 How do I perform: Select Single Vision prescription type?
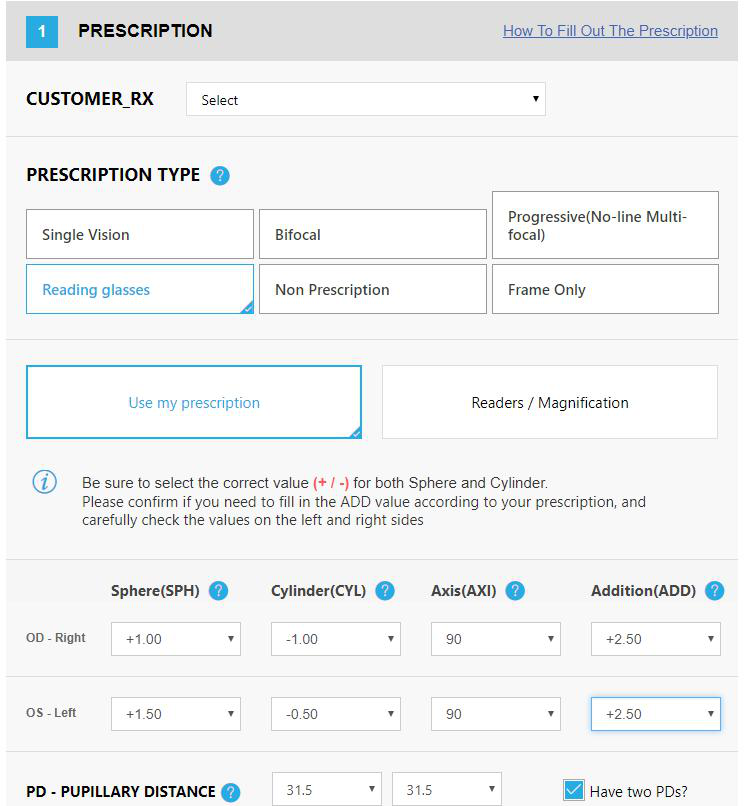tap(140, 234)
